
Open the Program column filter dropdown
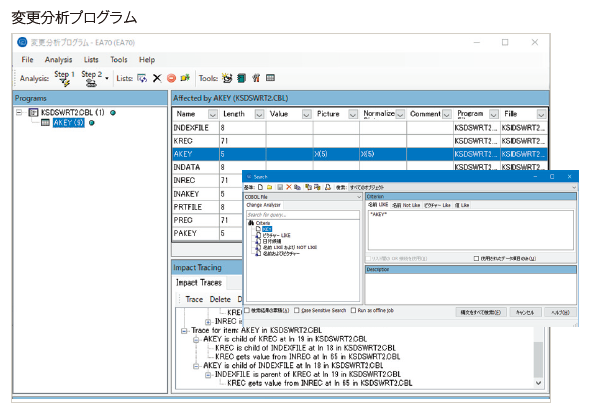[x=494, y=114]
